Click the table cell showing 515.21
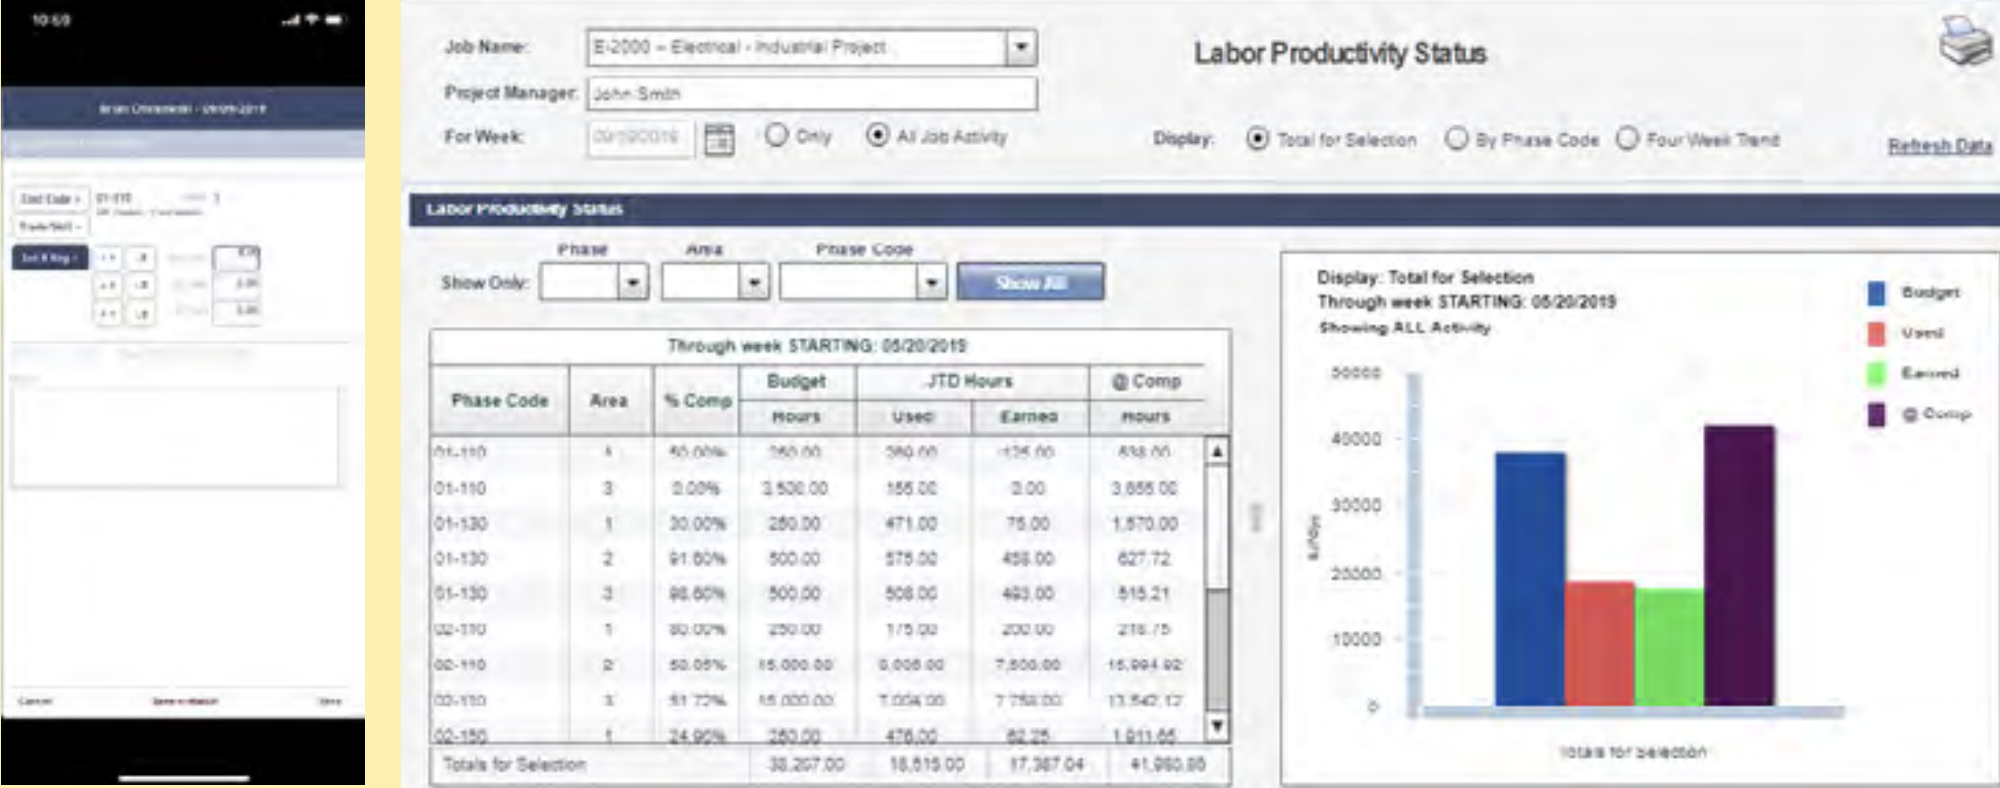 tap(1144, 593)
